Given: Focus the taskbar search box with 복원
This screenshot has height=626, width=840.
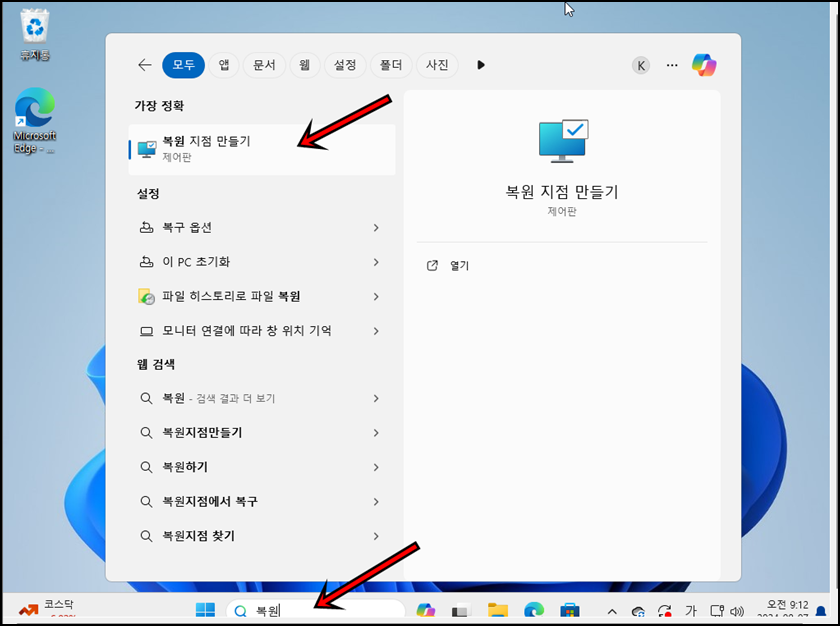Looking at the screenshot, I should (316, 610).
